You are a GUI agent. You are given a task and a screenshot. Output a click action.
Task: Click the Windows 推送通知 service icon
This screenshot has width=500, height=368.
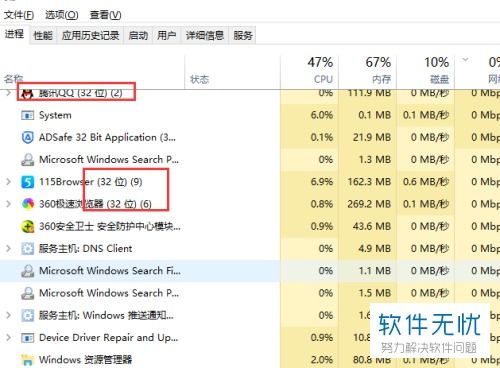pyautogui.click(x=27, y=315)
